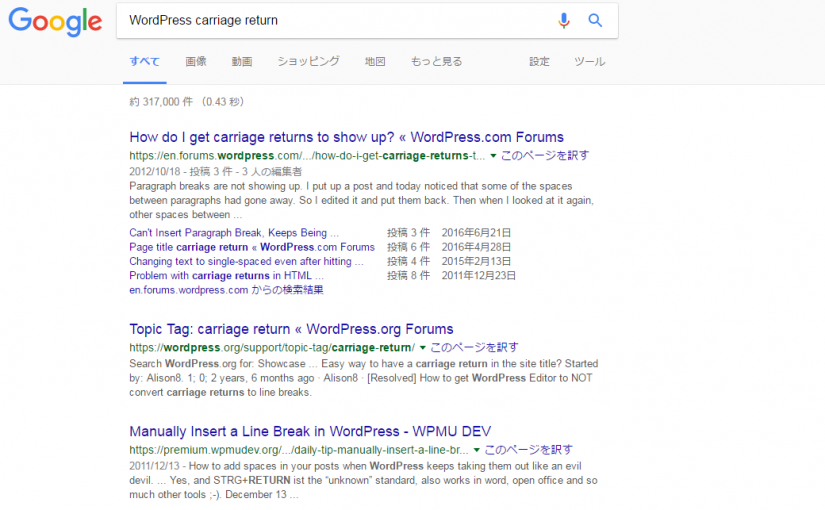
Task: Click the Google logo
Action: click(55, 22)
